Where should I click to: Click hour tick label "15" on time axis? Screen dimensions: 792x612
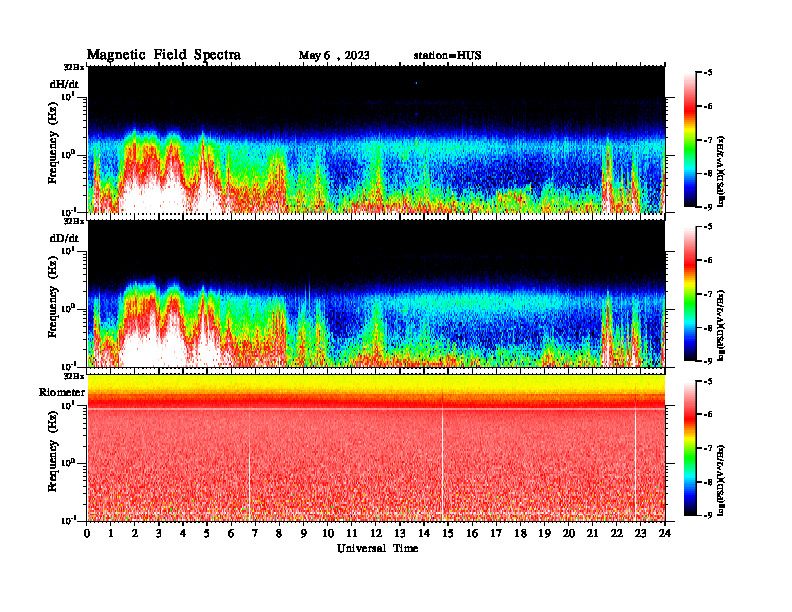tap(448, 533)
